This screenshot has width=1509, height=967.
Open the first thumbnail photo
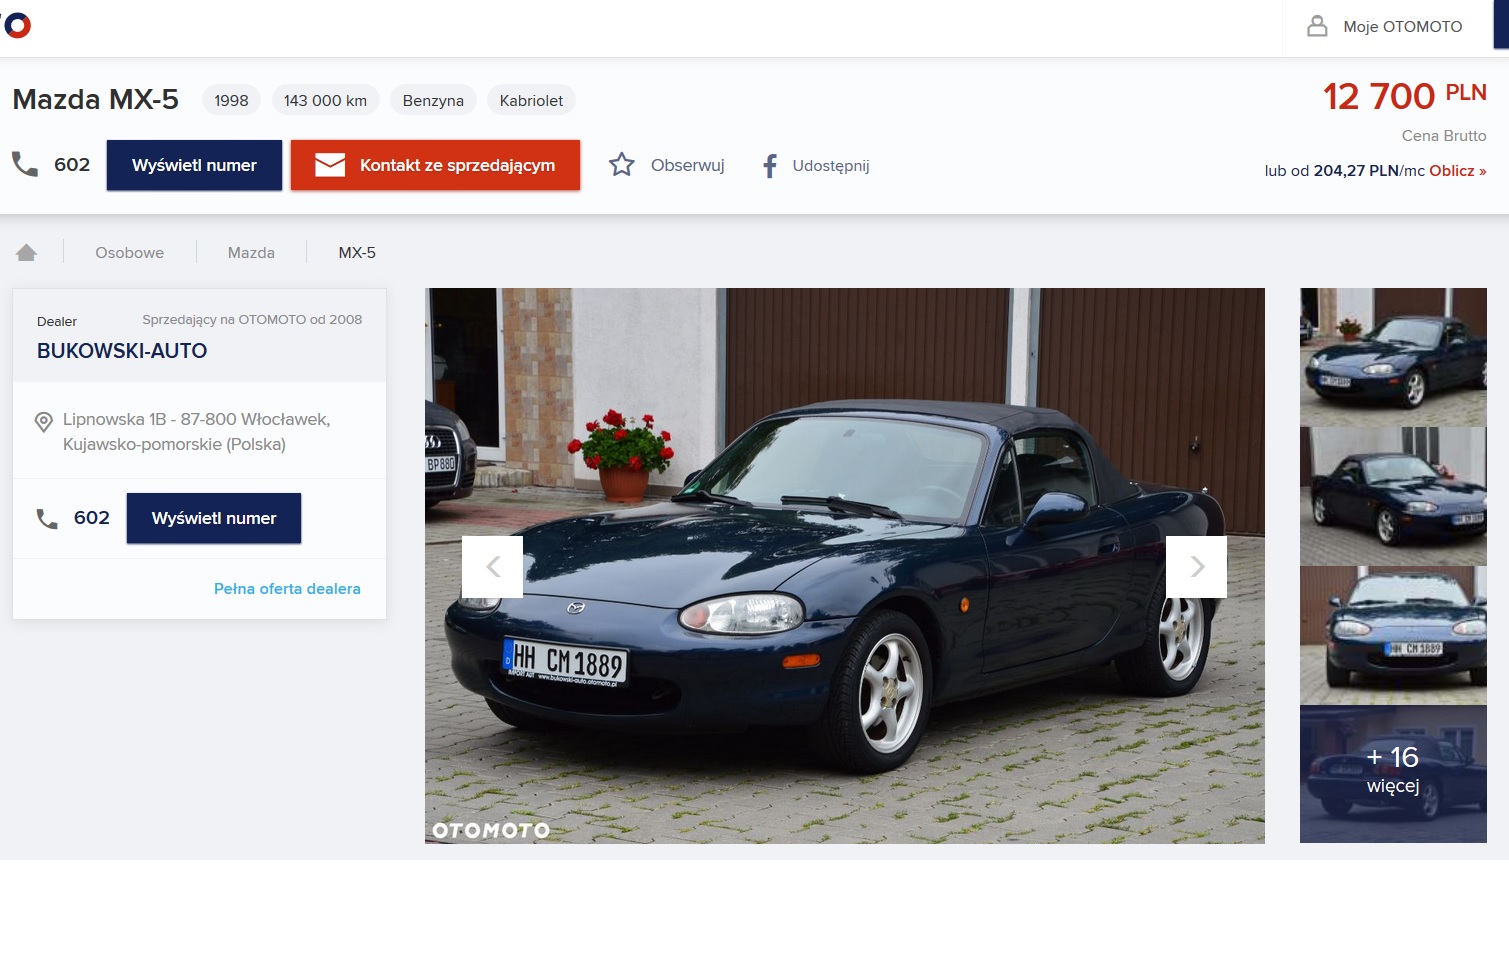tap(1393, 357)
